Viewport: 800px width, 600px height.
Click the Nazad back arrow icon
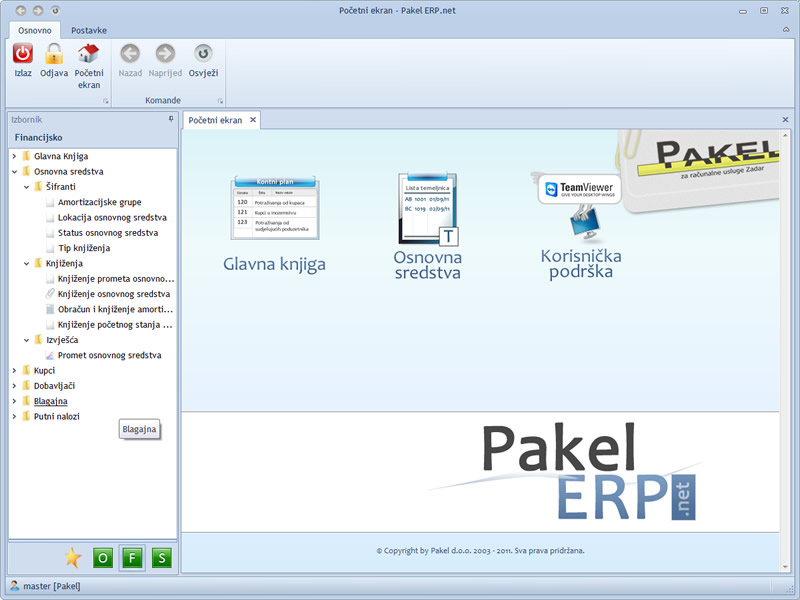pos(130,53)
